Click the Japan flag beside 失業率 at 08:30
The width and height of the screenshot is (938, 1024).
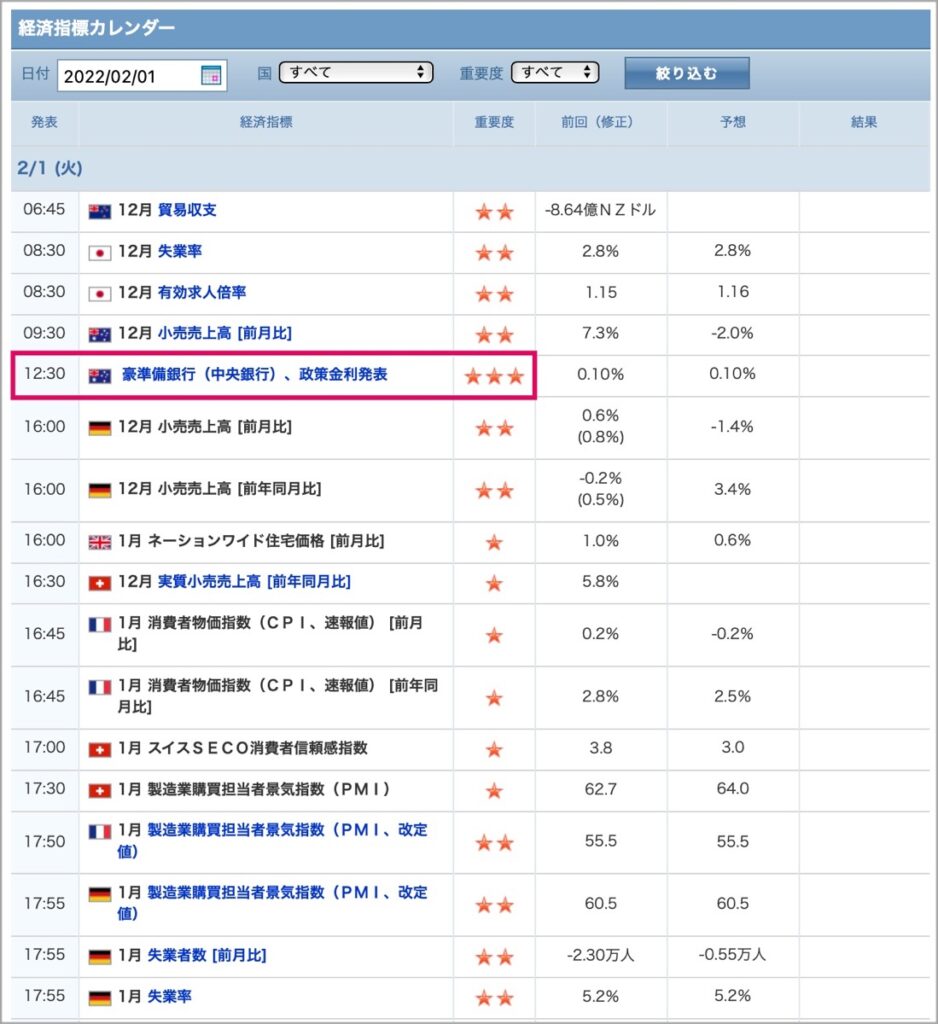tap(100, 253)
